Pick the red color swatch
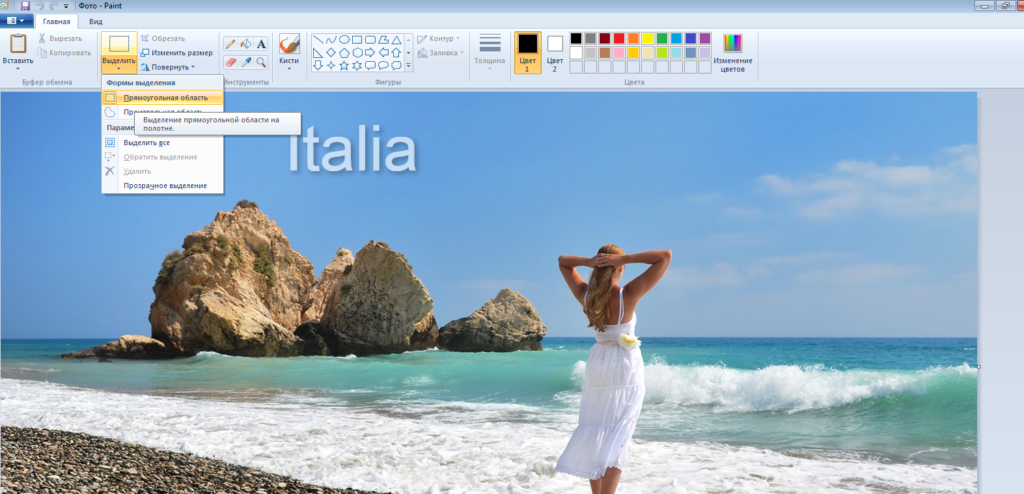The height and width of the screenshot is (494, 1024). [619, 38]
